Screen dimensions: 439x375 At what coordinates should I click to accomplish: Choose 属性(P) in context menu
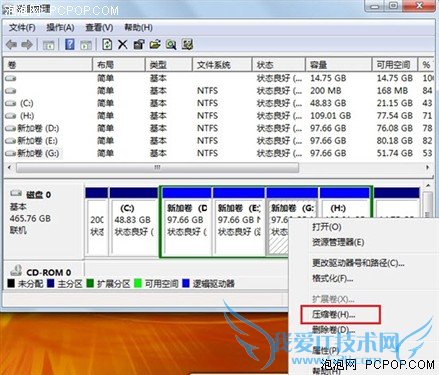coord(326,350)
